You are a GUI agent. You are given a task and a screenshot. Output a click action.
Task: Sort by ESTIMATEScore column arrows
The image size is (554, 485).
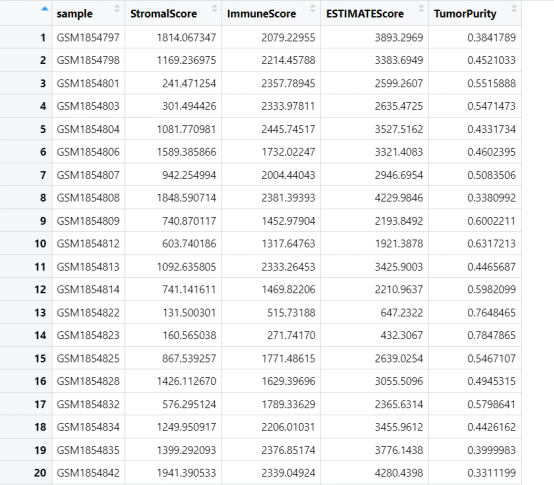click(421, 9)
